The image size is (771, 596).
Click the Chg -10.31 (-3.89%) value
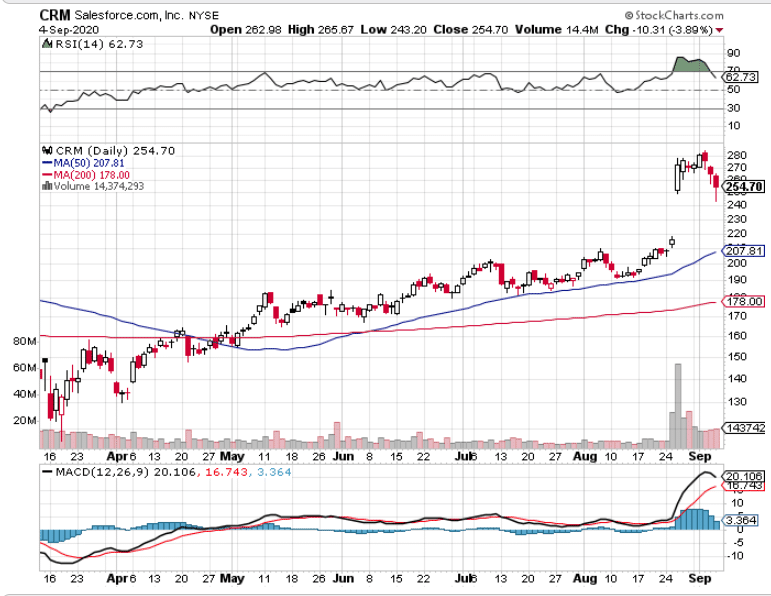659,30
